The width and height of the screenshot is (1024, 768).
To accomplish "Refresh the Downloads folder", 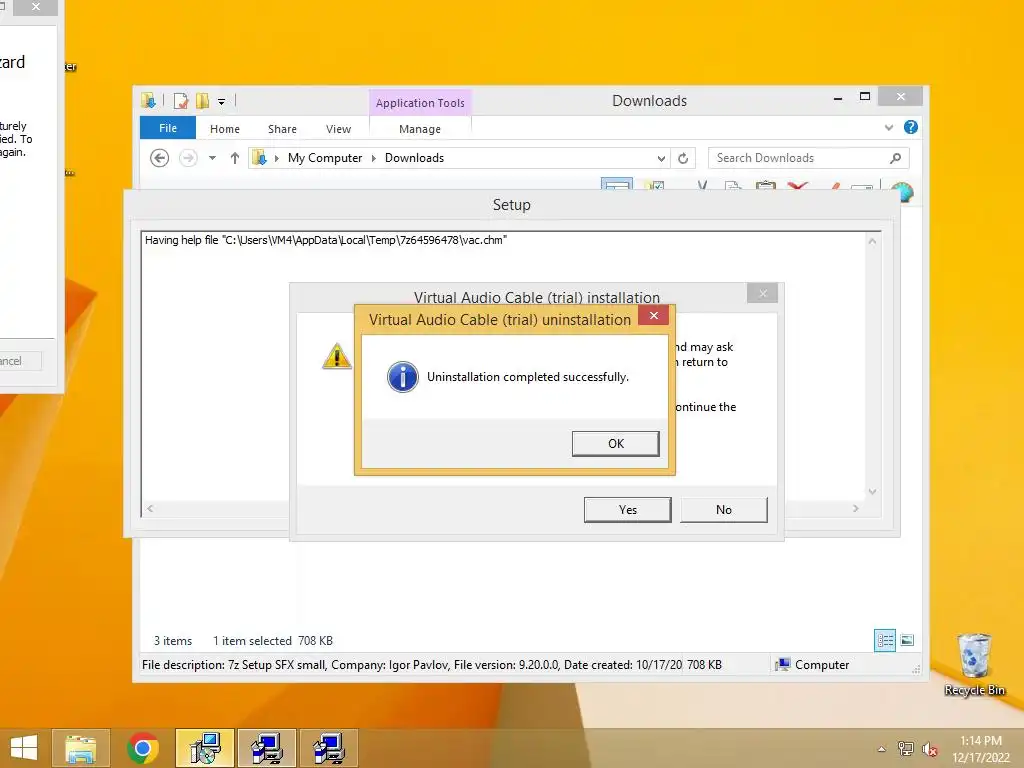I will [x=682, y=158].
